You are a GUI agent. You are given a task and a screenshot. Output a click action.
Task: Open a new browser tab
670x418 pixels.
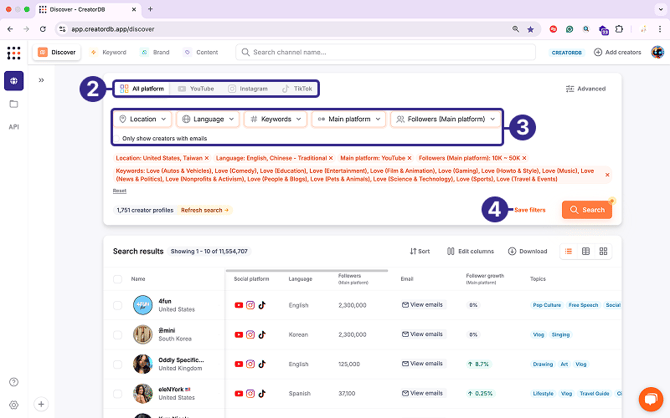click(150, 9)
